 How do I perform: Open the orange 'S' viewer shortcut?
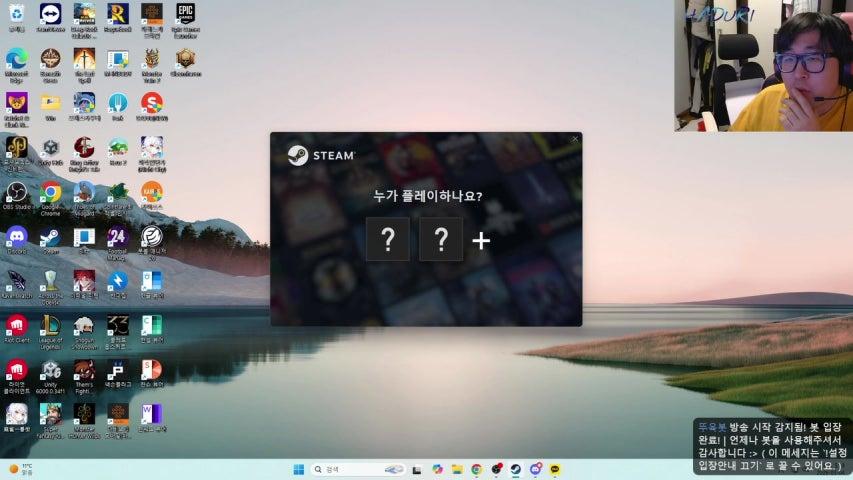pos(152,373)
